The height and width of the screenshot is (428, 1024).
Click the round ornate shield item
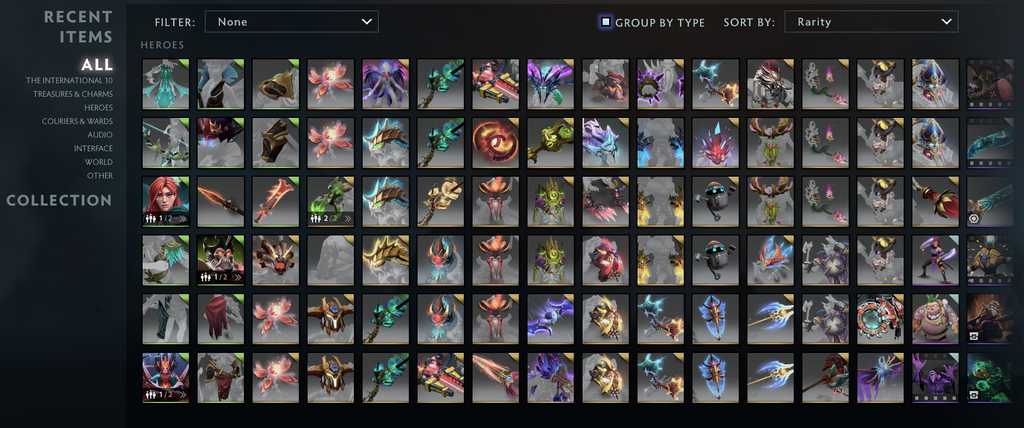(880, 319)
